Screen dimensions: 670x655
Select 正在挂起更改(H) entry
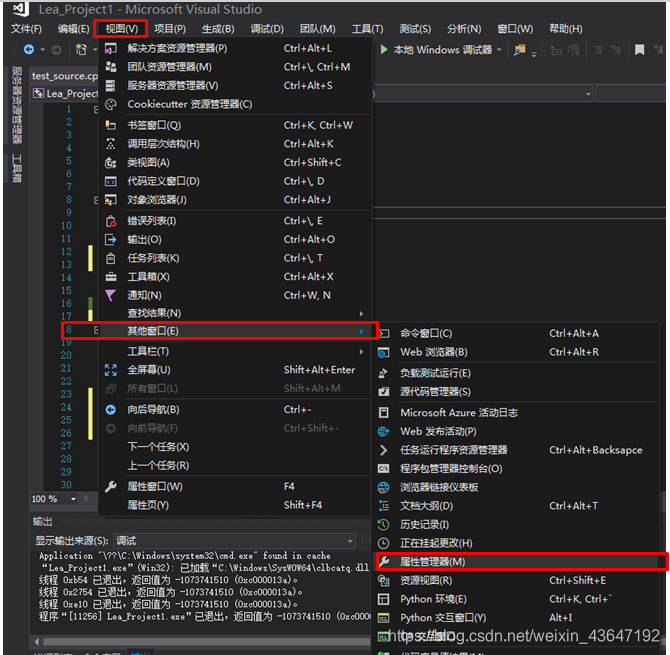click(518, 543)
